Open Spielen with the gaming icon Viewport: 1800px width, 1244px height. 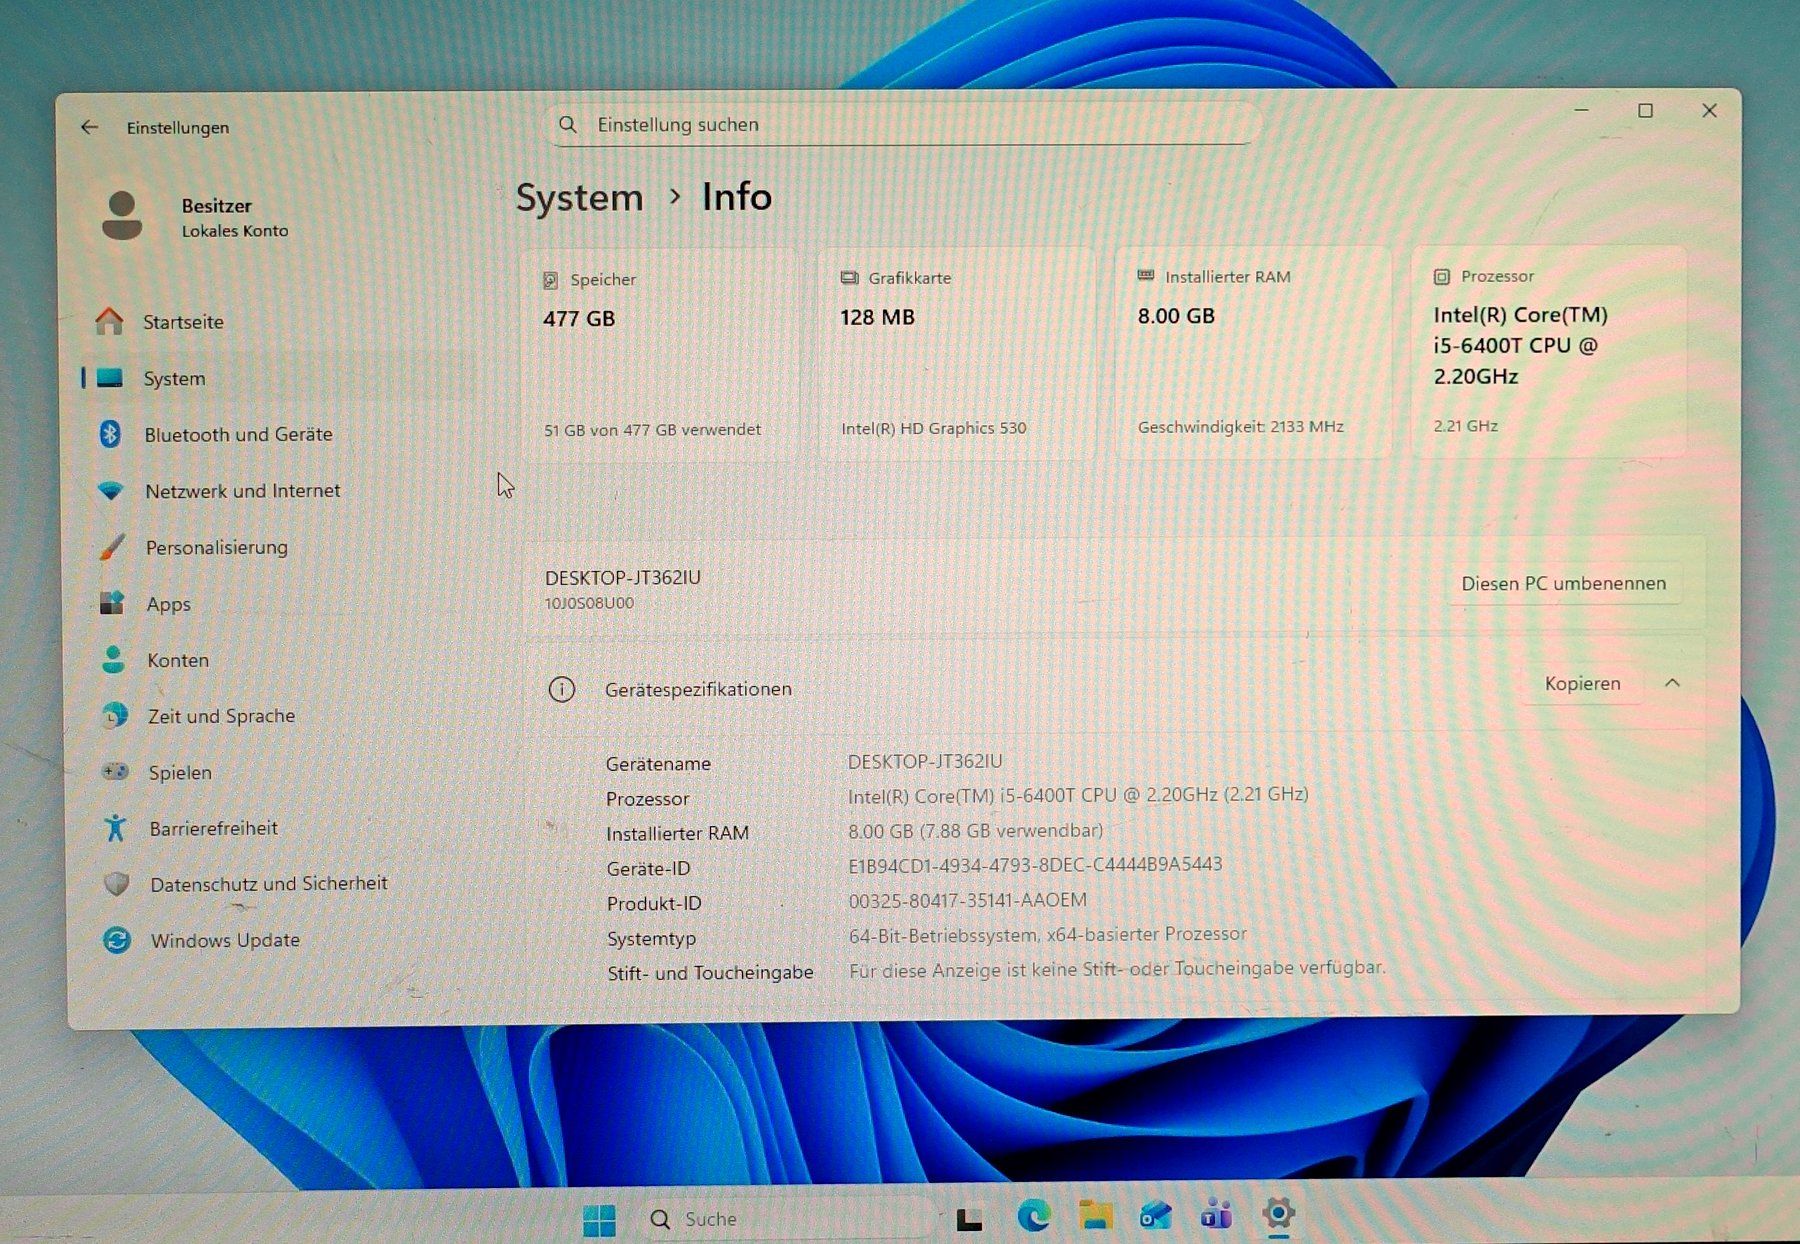[x=115, y=772]
